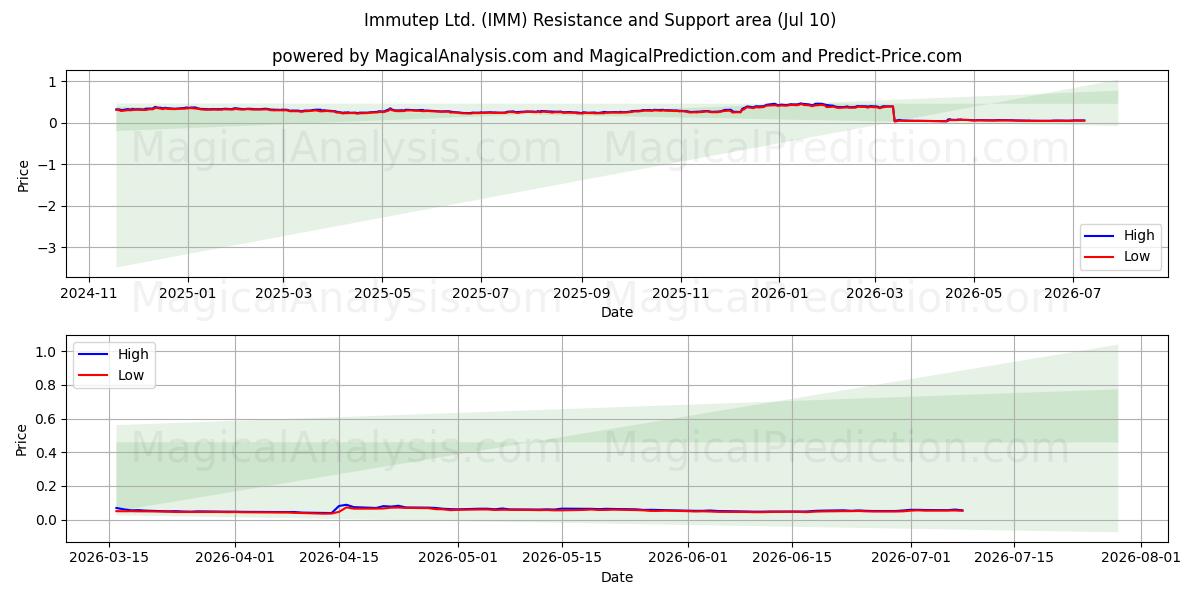Click the '2026-05-01' tick label
Screen dimensions: 1200x600
459,558
